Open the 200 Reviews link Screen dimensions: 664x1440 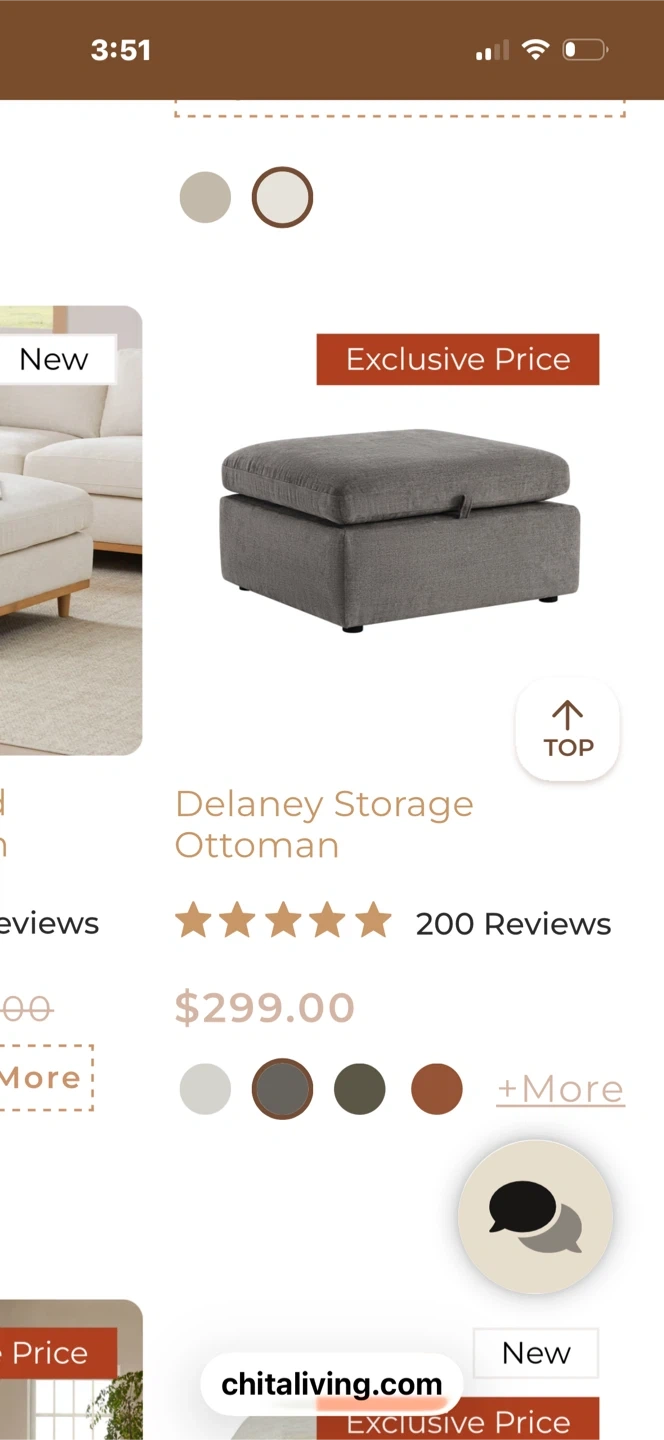click(x=513, y=923)
